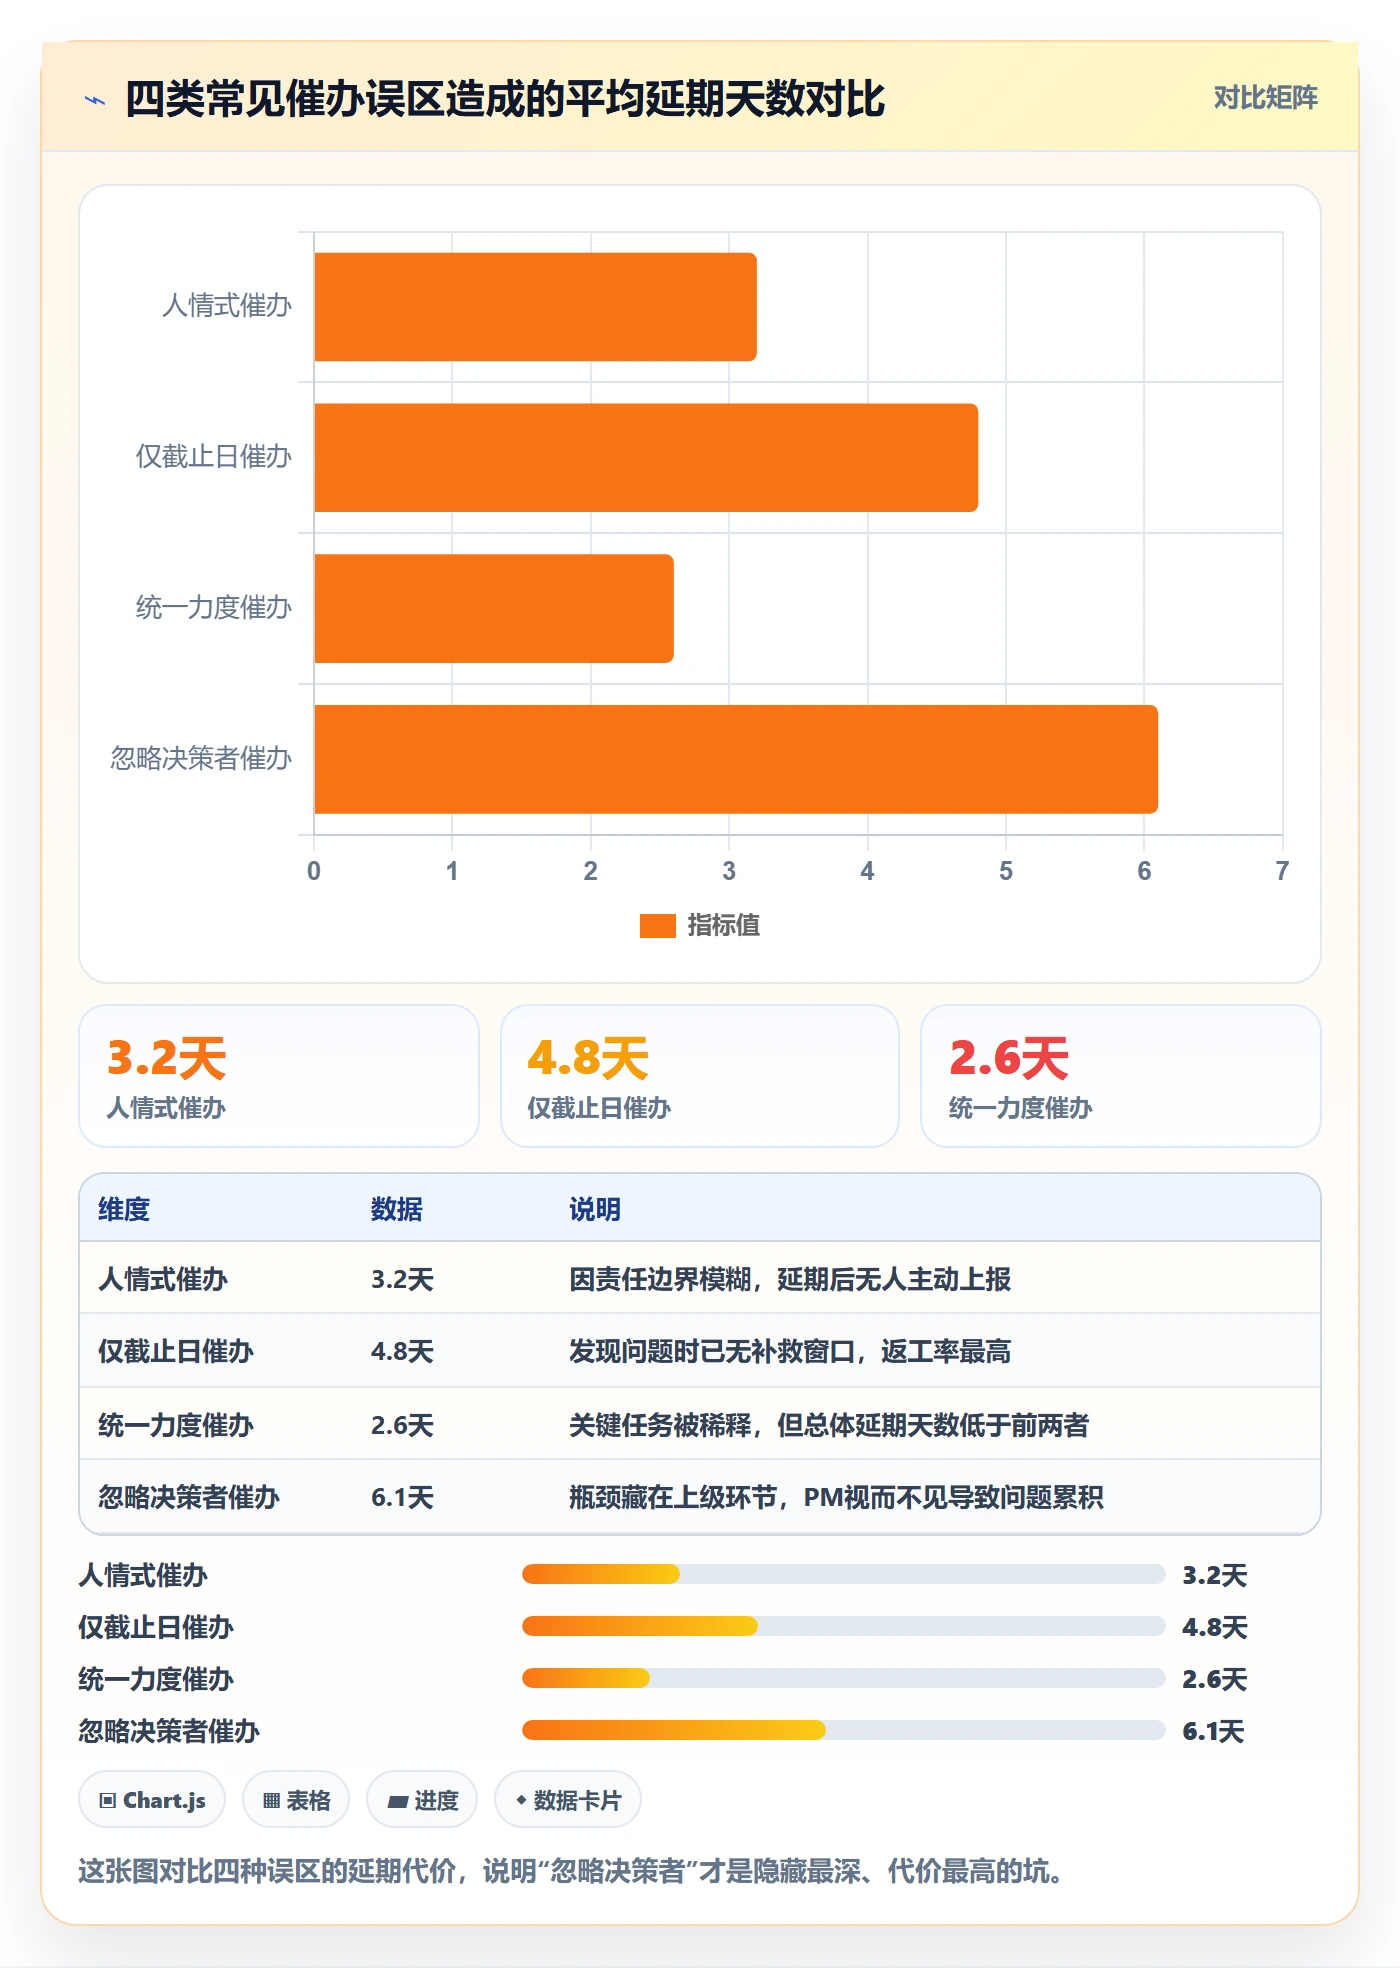Select the 忽略决策者催办 table row name

(x=189, y=1497)
